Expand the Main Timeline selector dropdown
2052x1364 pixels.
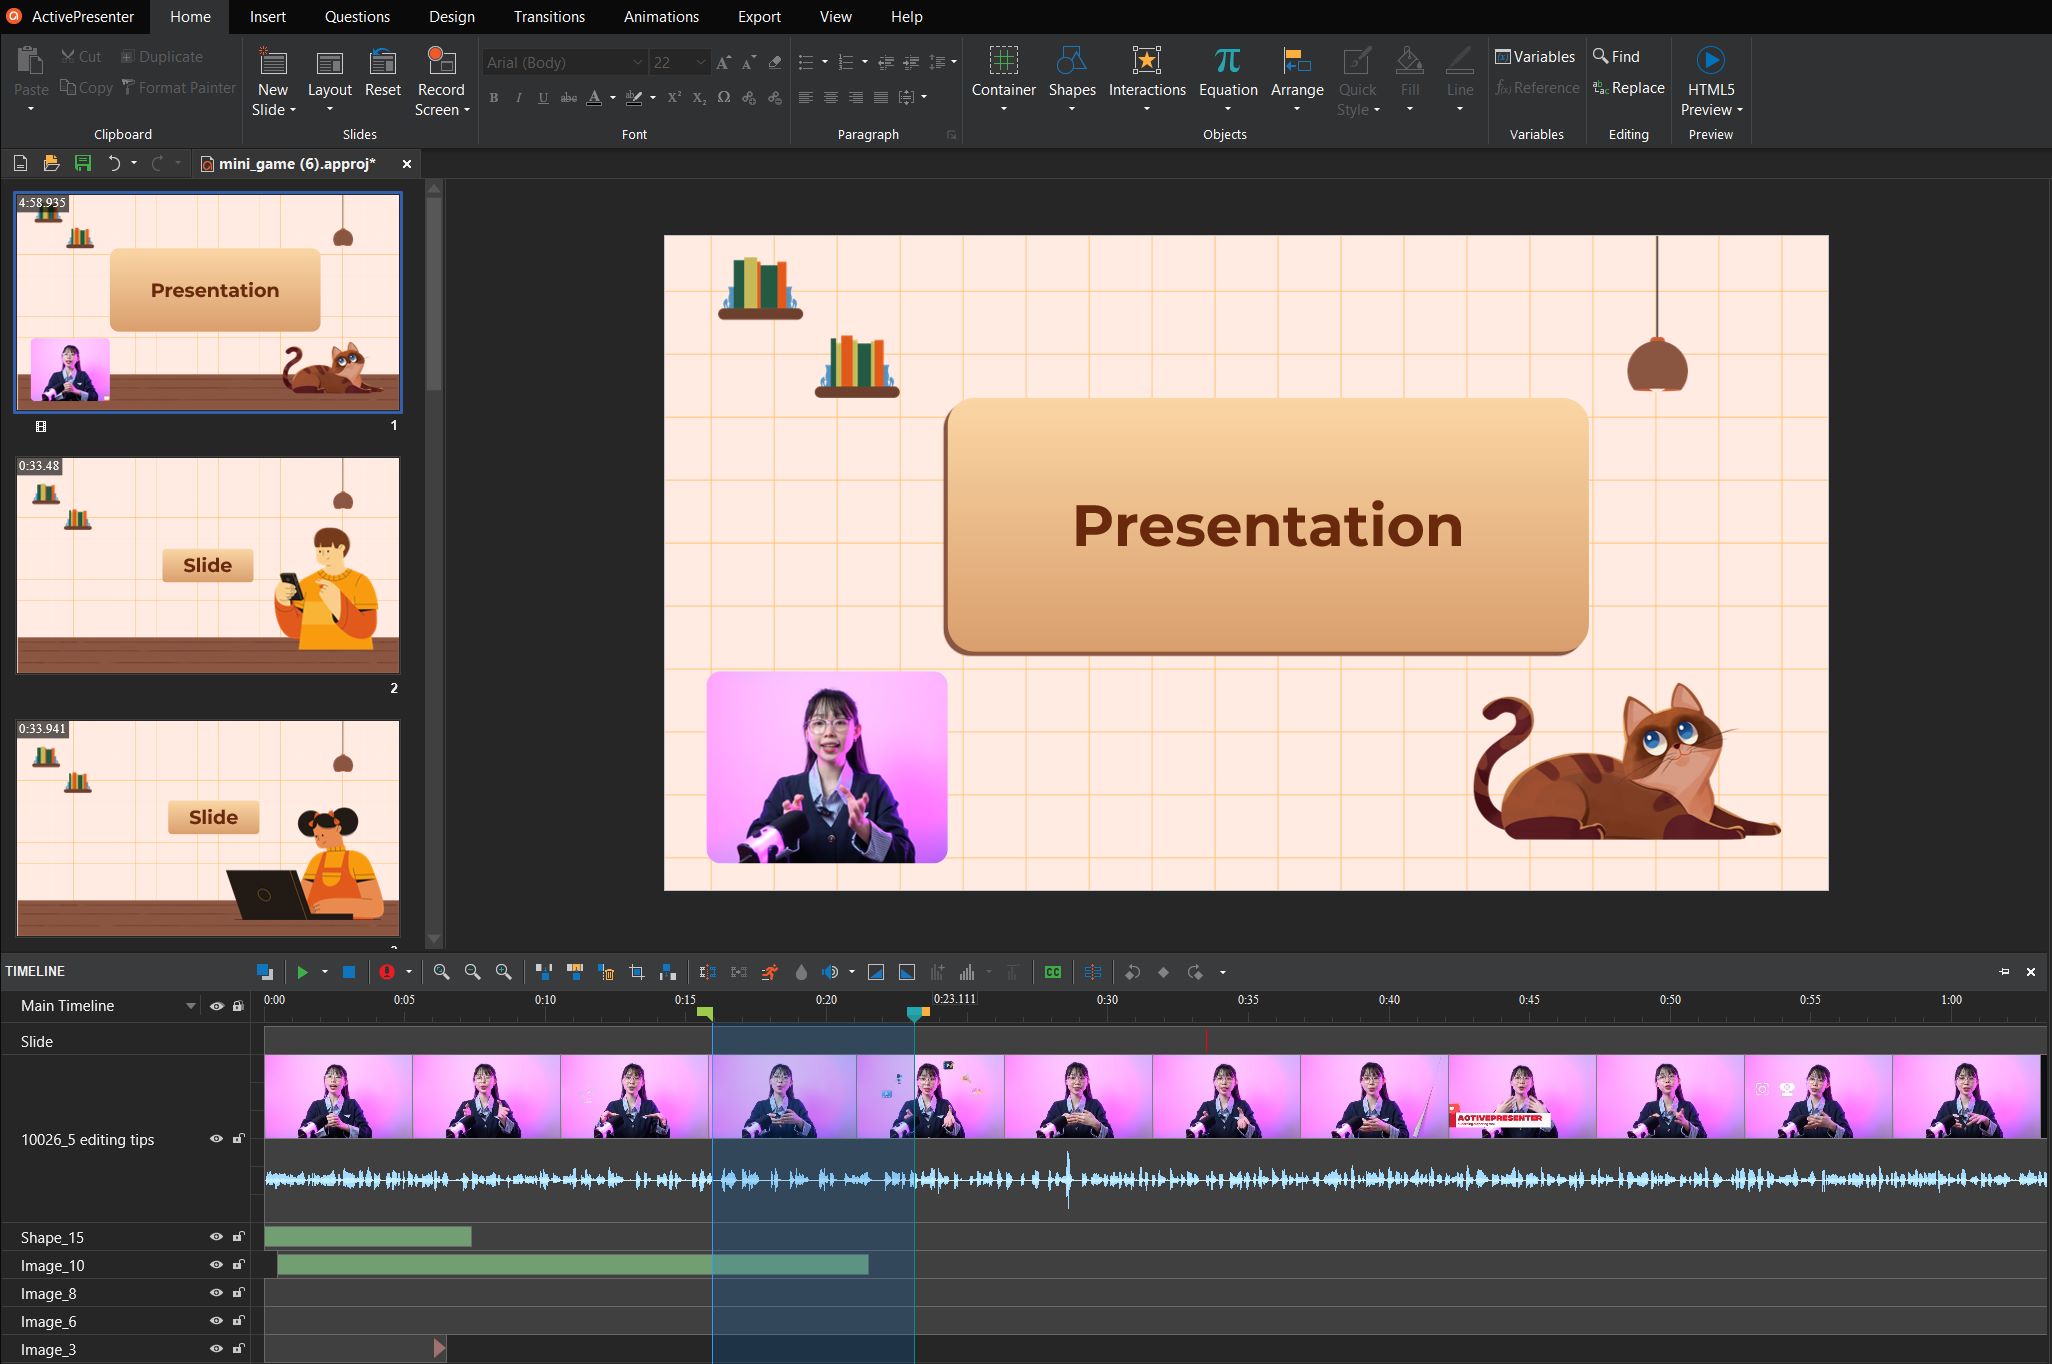[x=190, y=1006]
